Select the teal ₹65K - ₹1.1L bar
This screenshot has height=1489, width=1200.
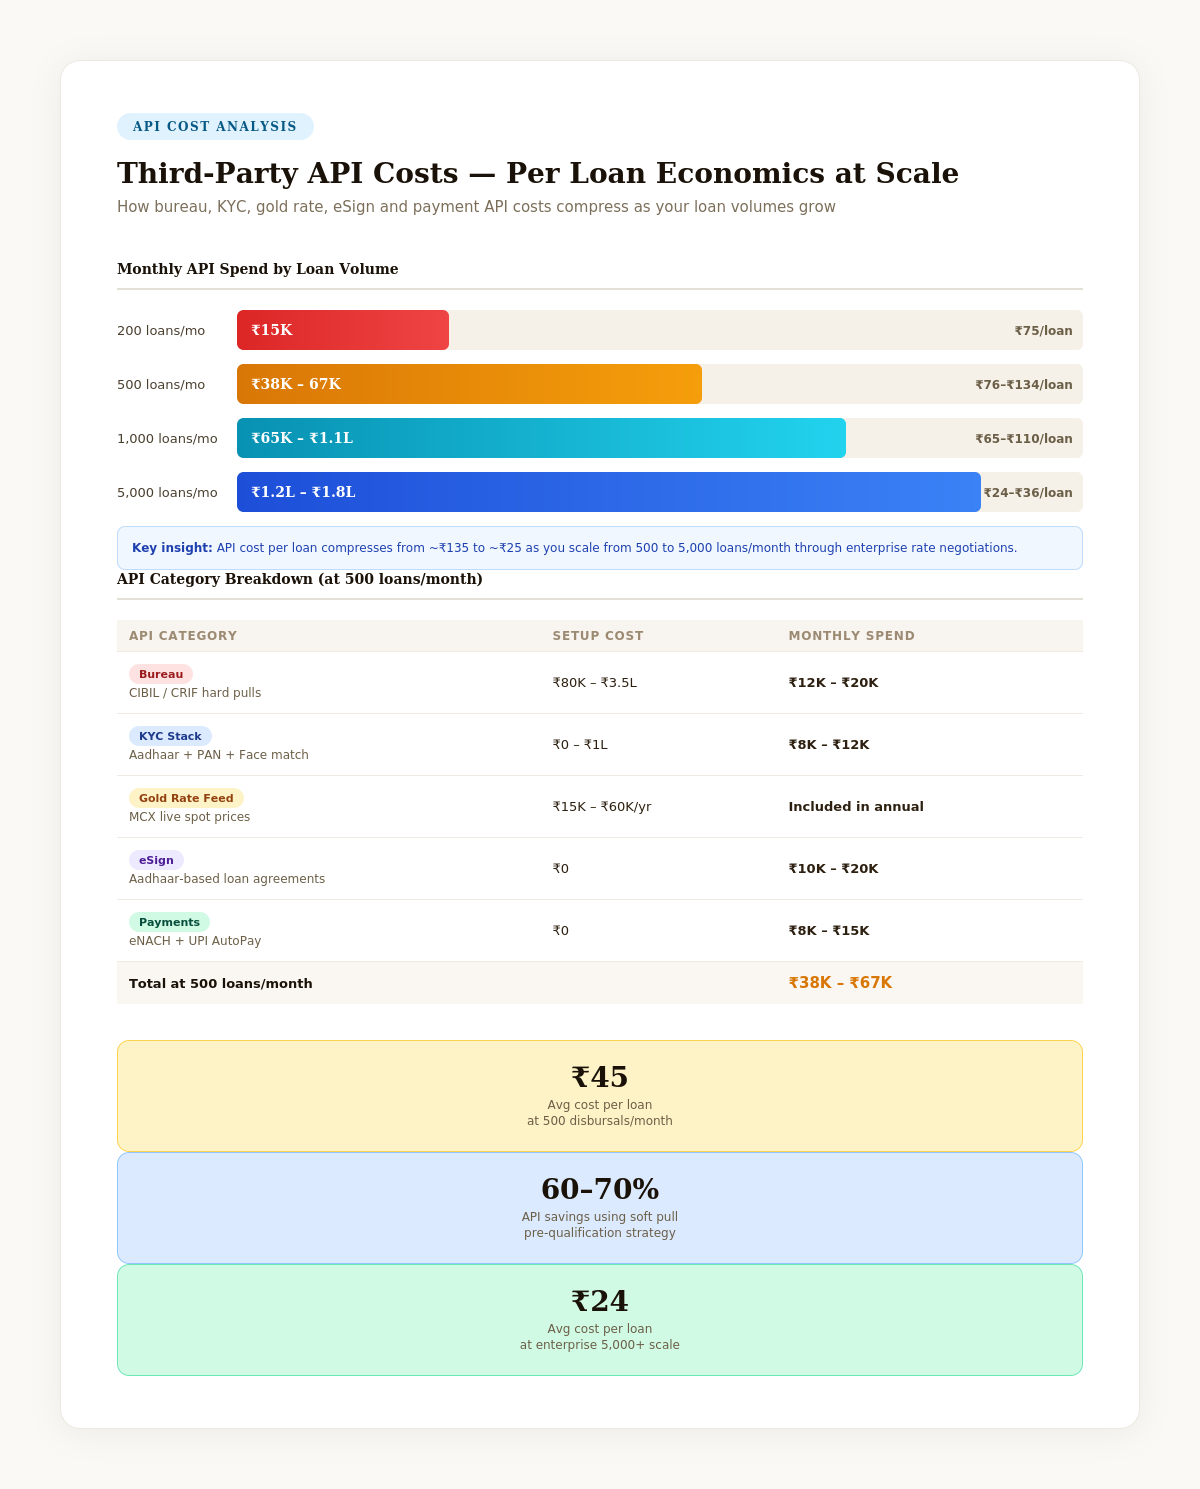coord(541,438)
